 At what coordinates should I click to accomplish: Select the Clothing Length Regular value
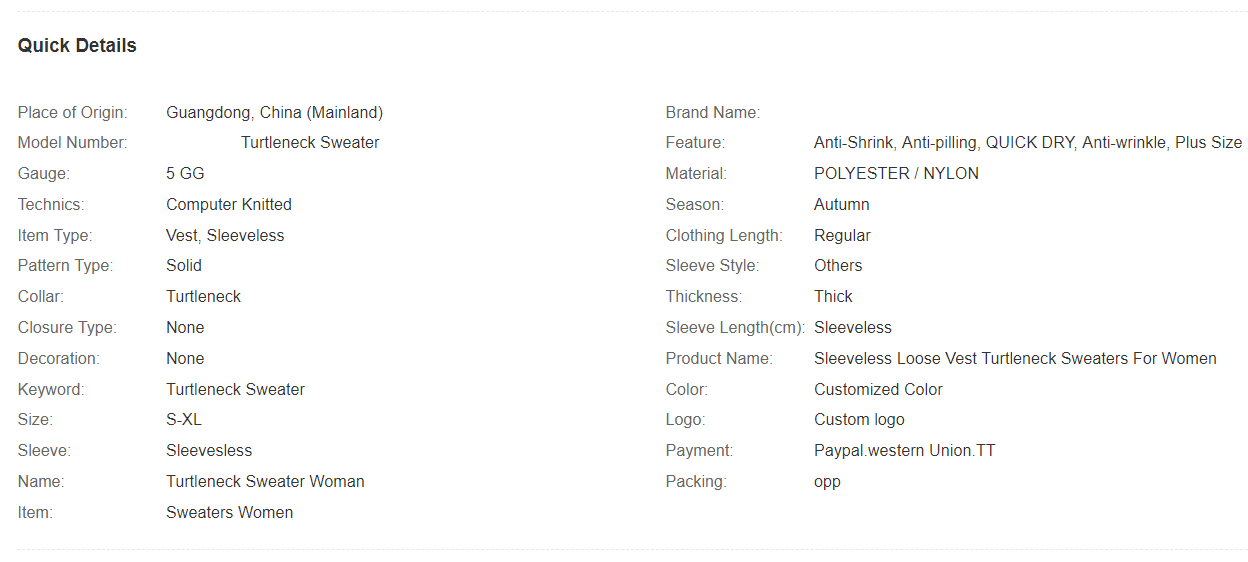(842, 236)
